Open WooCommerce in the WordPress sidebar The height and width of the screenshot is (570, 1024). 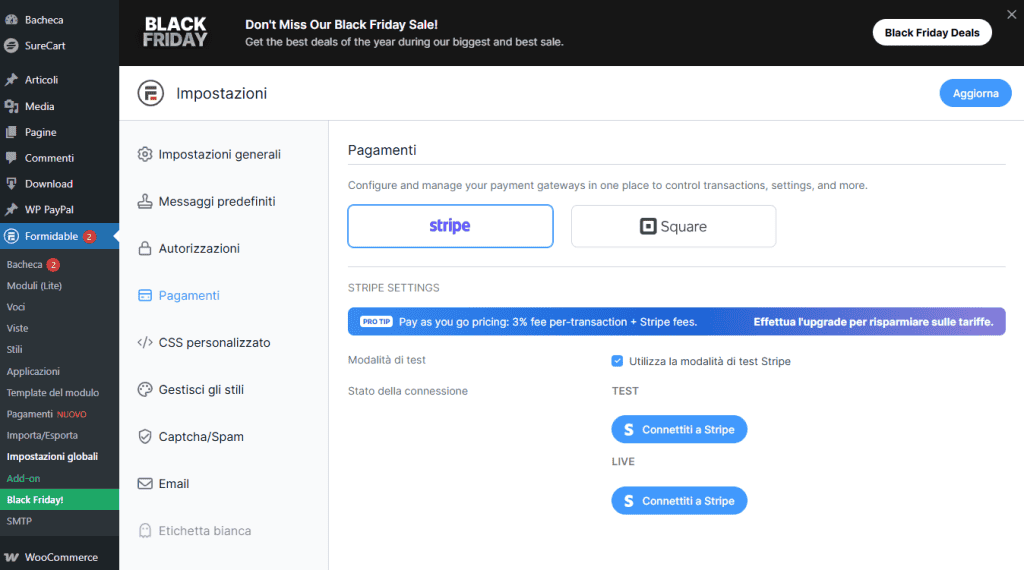[60, 557]
